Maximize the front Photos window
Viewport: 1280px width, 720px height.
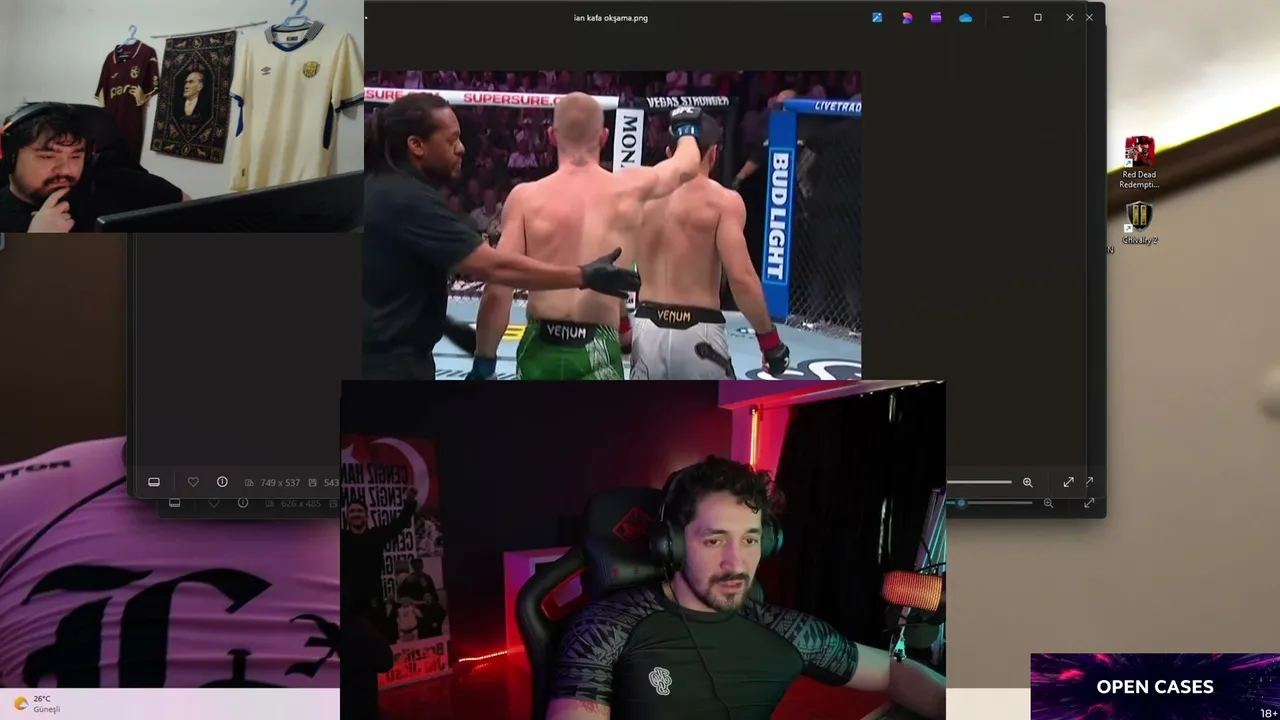1038,17
